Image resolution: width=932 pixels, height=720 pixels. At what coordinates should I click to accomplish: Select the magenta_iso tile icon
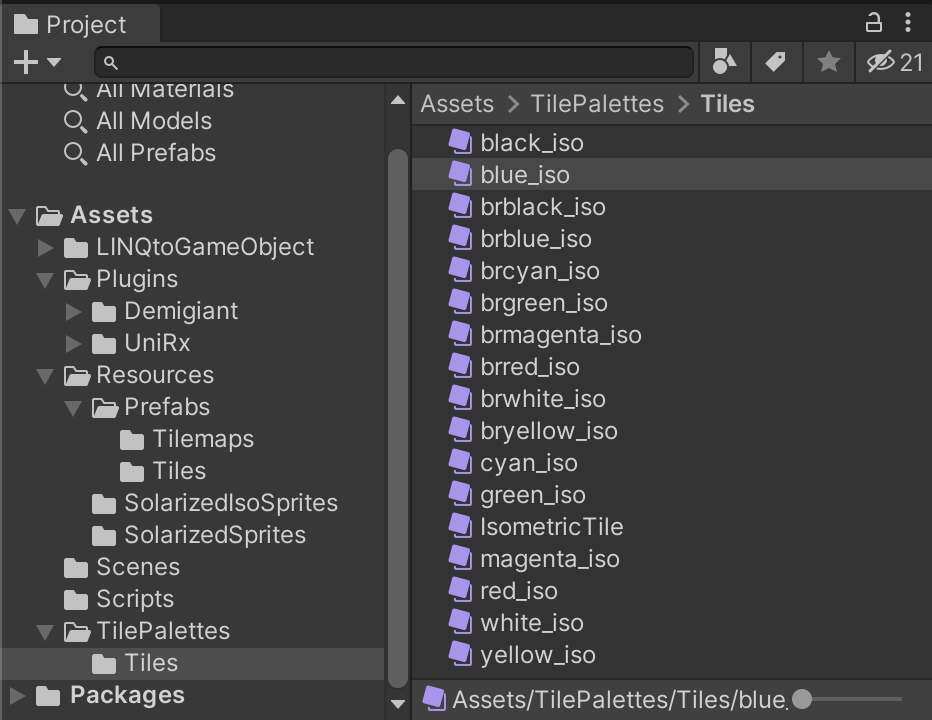point(460,558)
